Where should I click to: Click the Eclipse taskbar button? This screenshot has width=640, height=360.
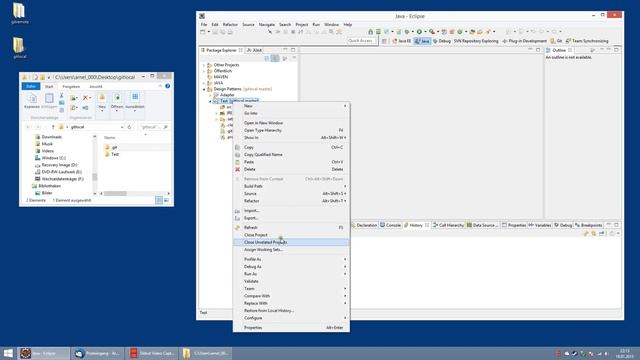pyautogui.click(x=43, y=353)
